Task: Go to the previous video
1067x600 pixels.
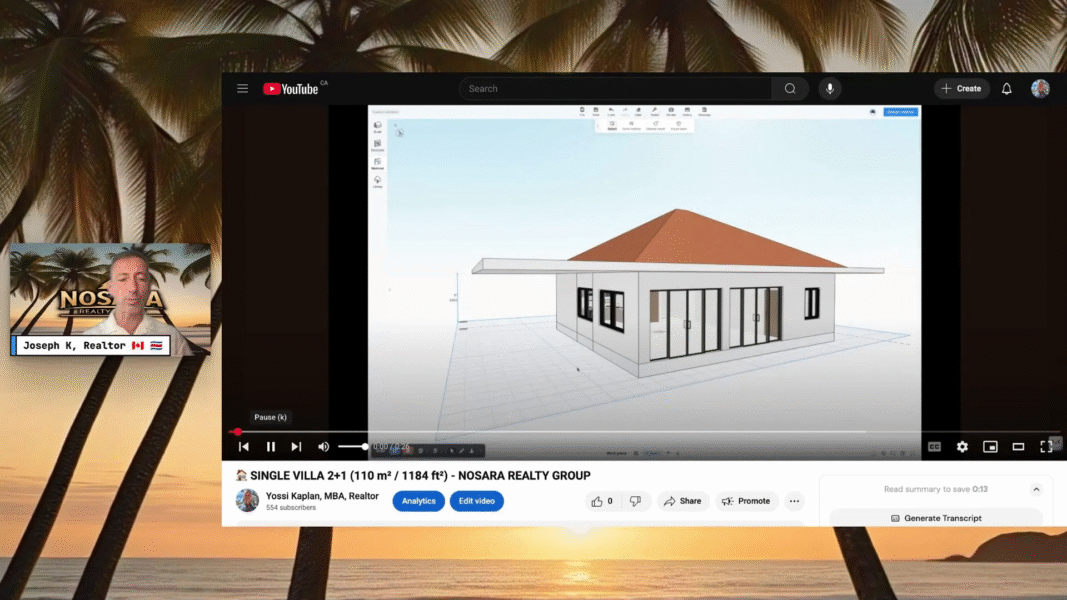Action: point(243,447)
